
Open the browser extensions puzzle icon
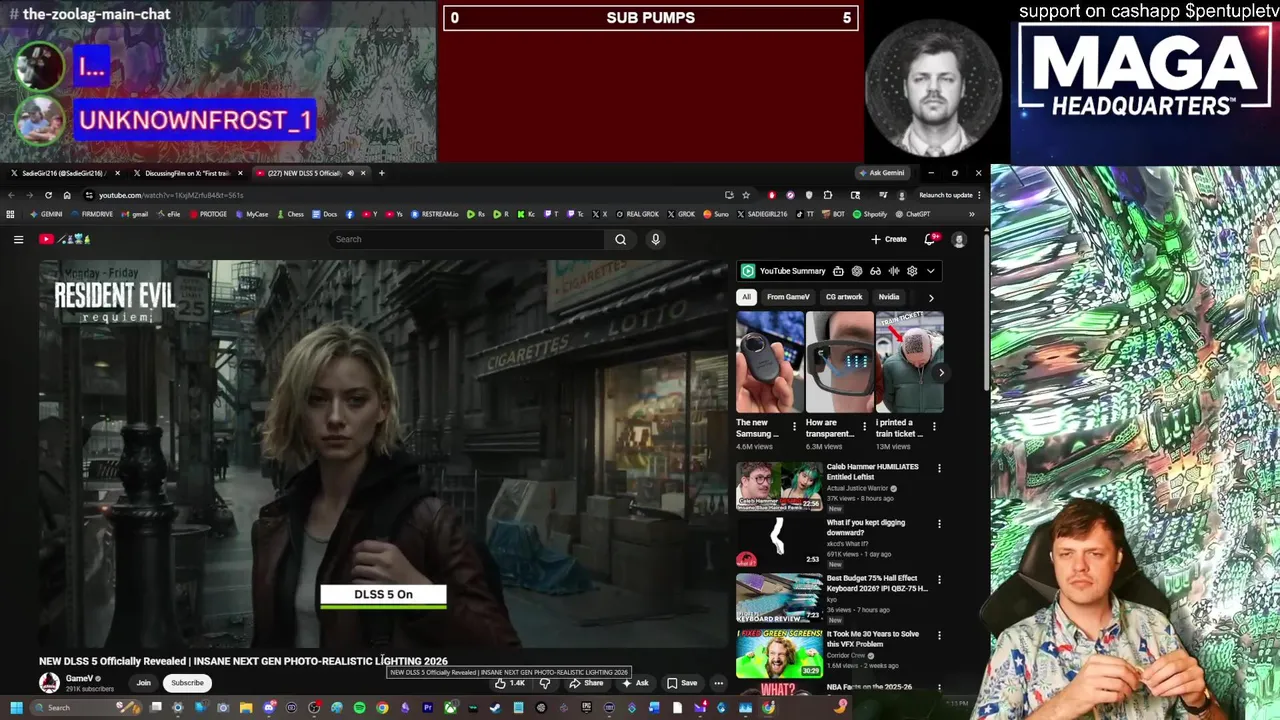pos(827,195)
